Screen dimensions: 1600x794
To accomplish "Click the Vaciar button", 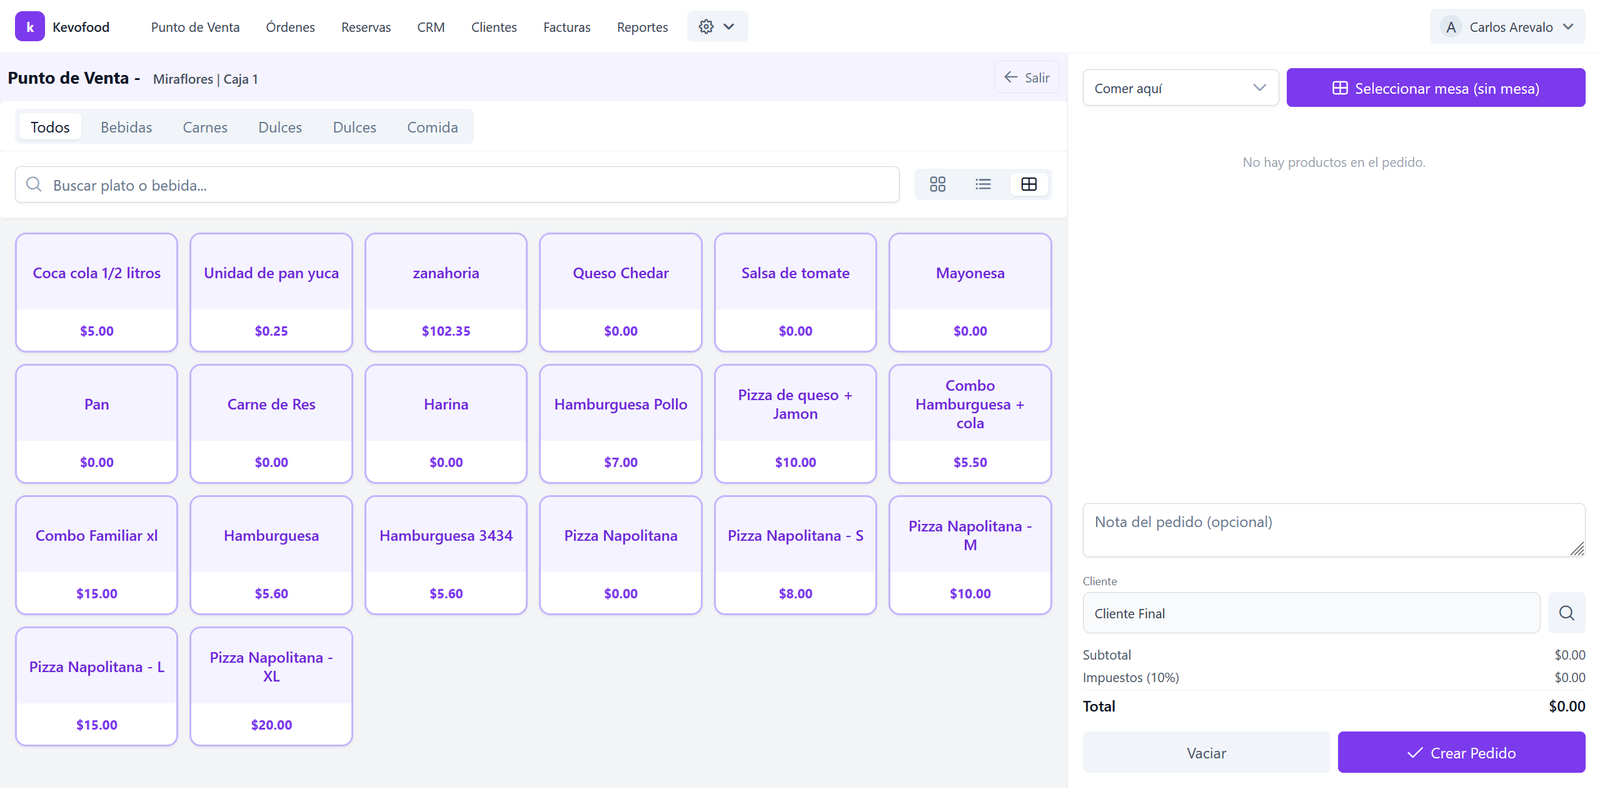I will 1206,753.
